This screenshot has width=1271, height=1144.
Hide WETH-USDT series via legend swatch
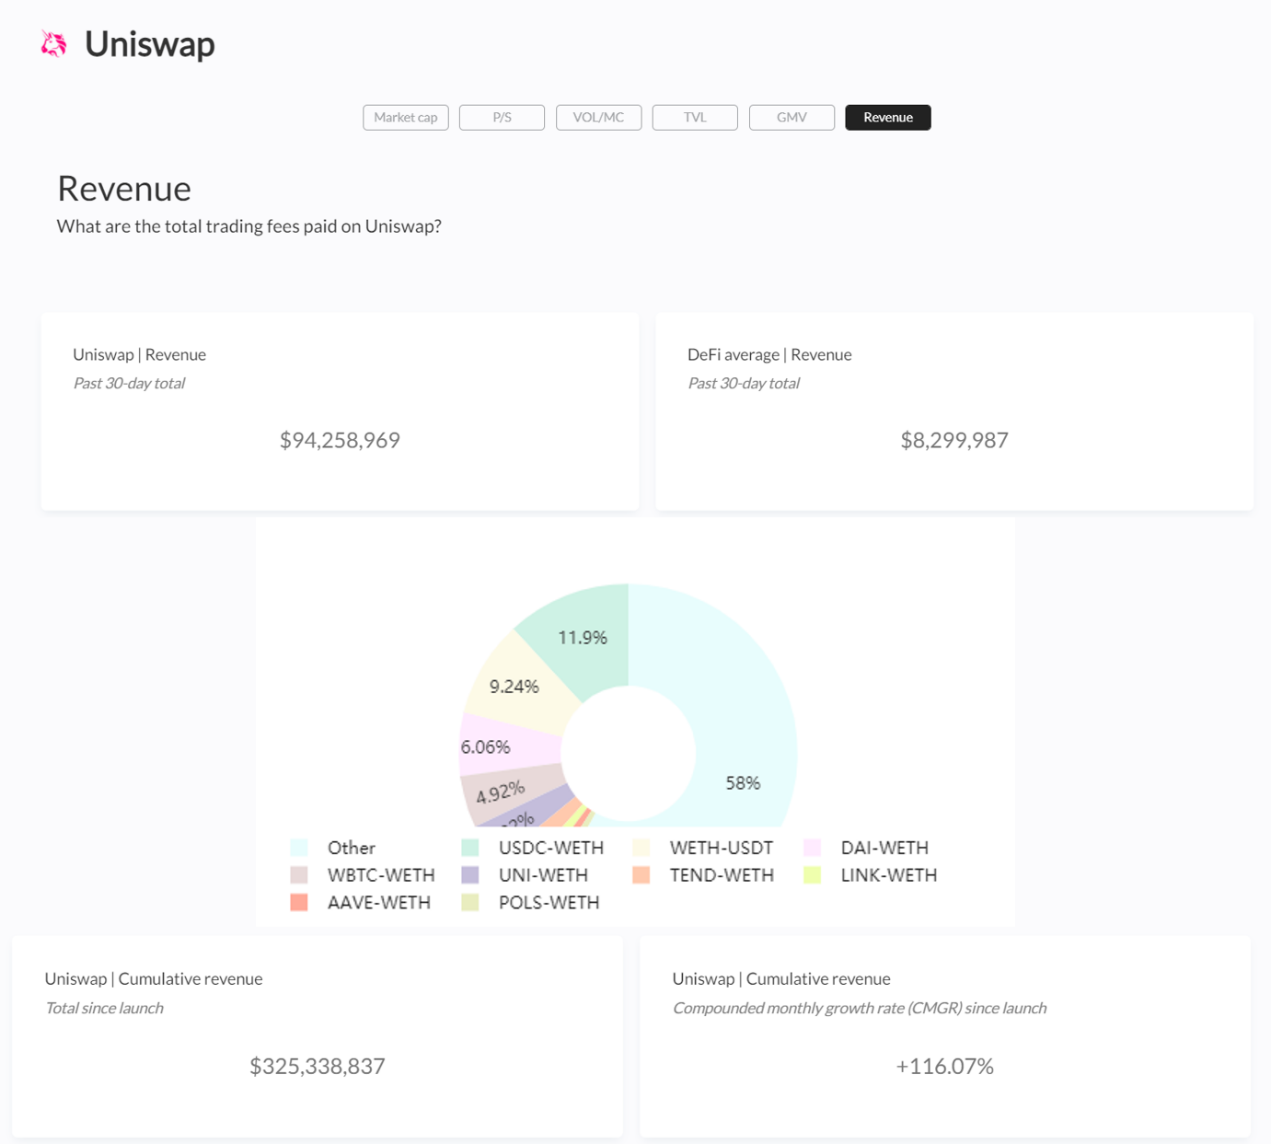pos(641,848)
